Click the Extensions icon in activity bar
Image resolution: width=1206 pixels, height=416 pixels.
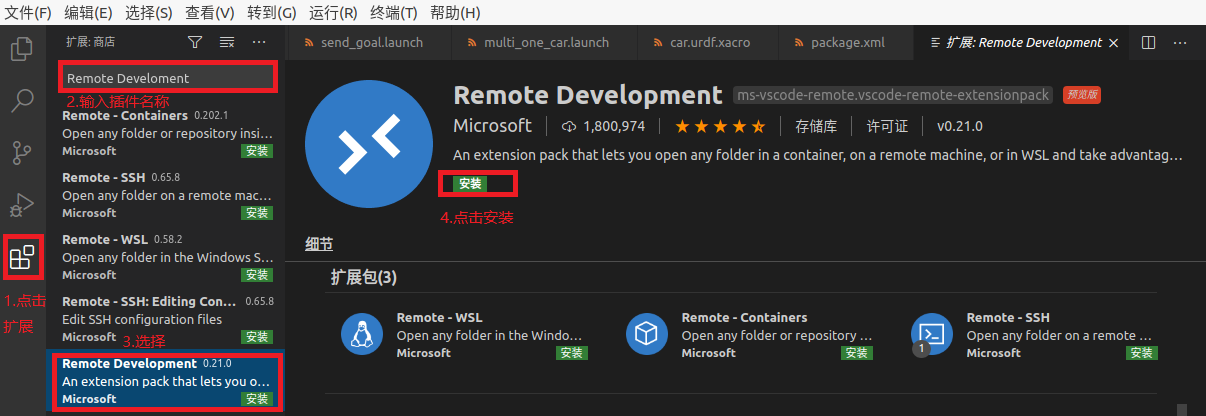pyautogui.click(x=22, y=257)
